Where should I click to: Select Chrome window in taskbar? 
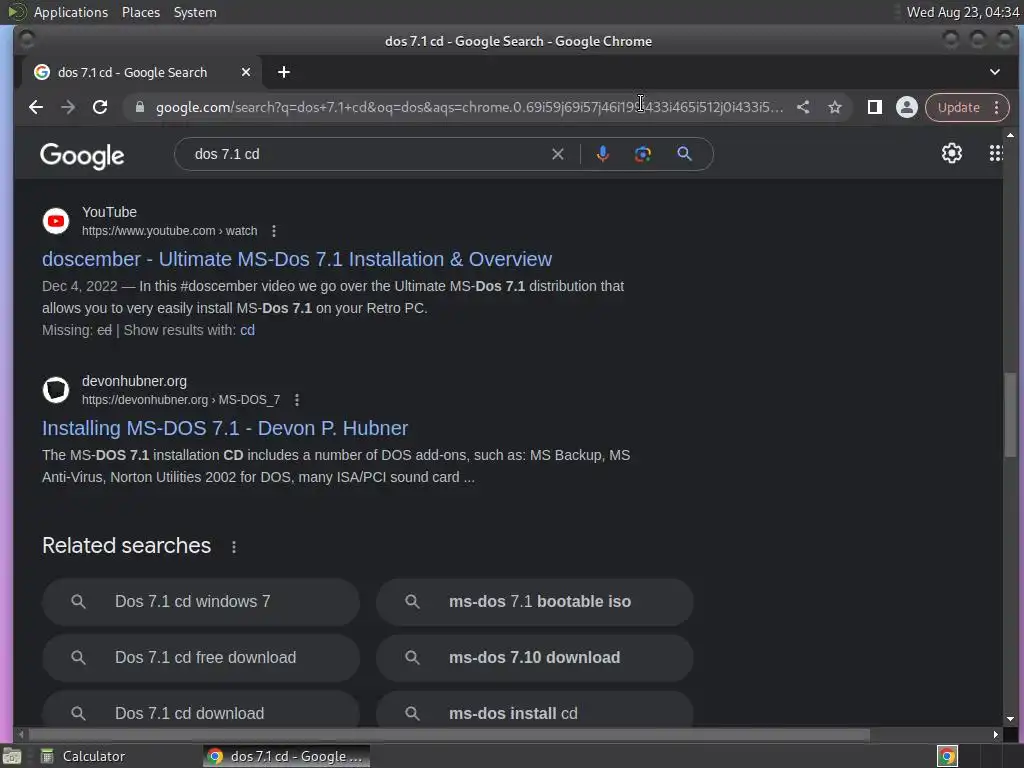point(286,756)
